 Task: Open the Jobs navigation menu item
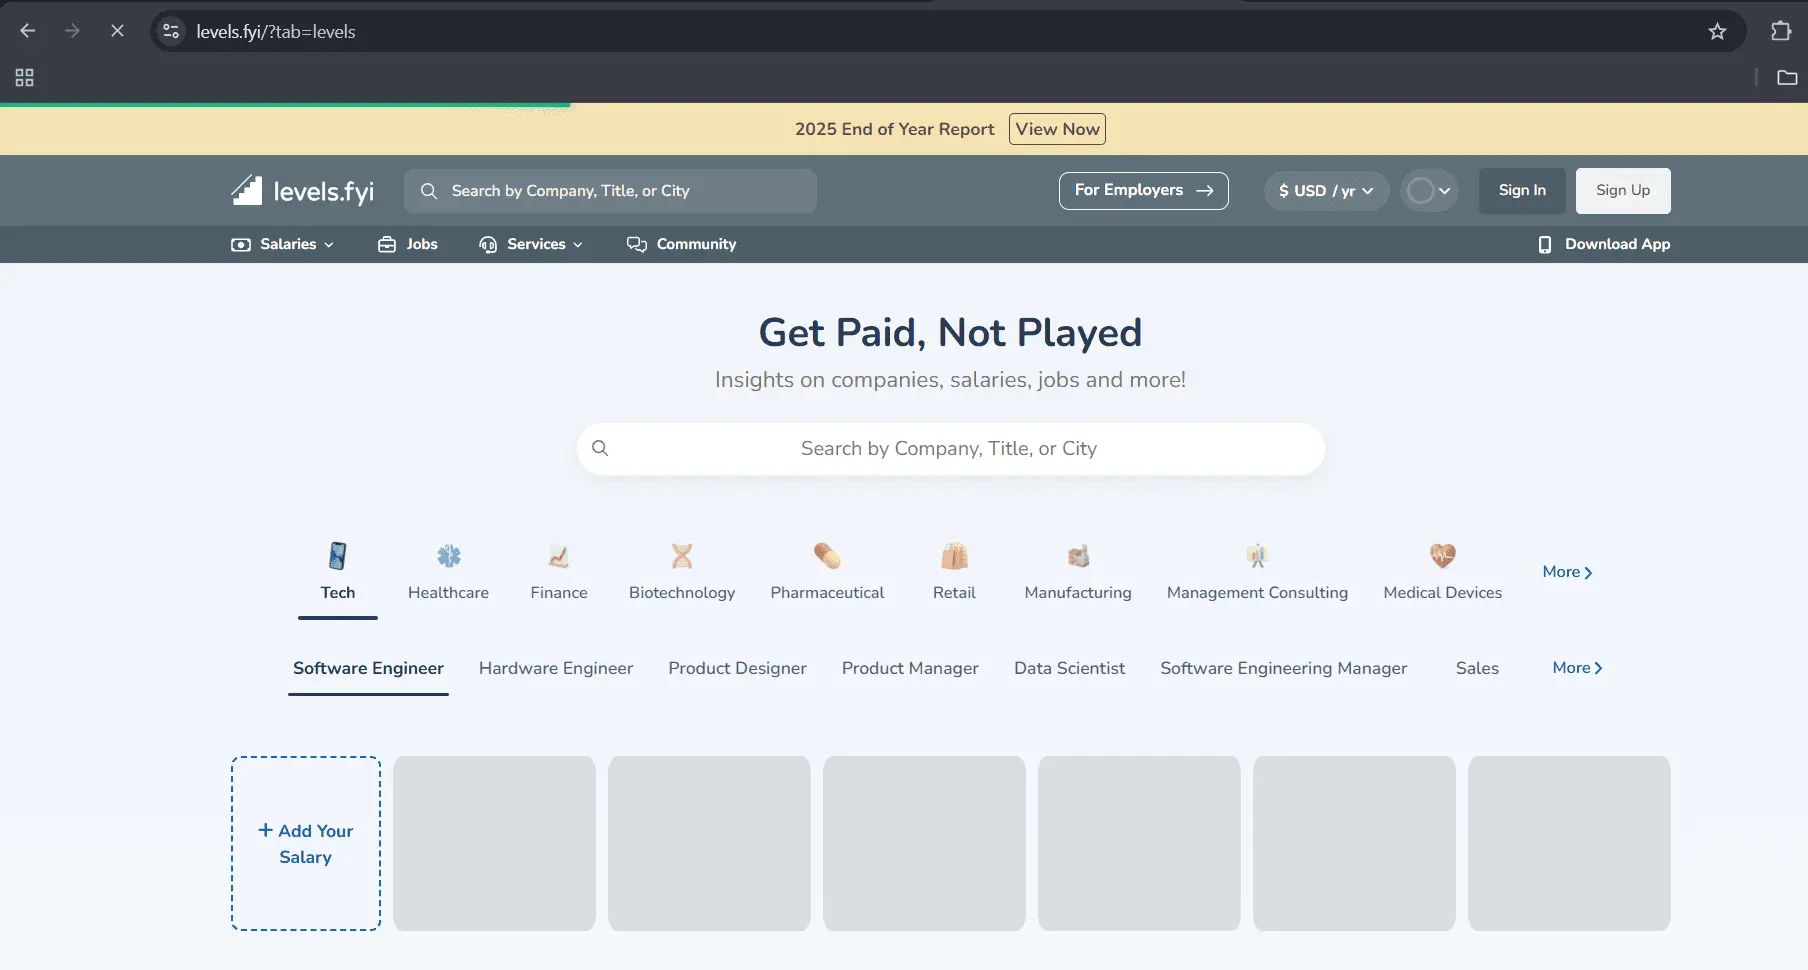407,244
